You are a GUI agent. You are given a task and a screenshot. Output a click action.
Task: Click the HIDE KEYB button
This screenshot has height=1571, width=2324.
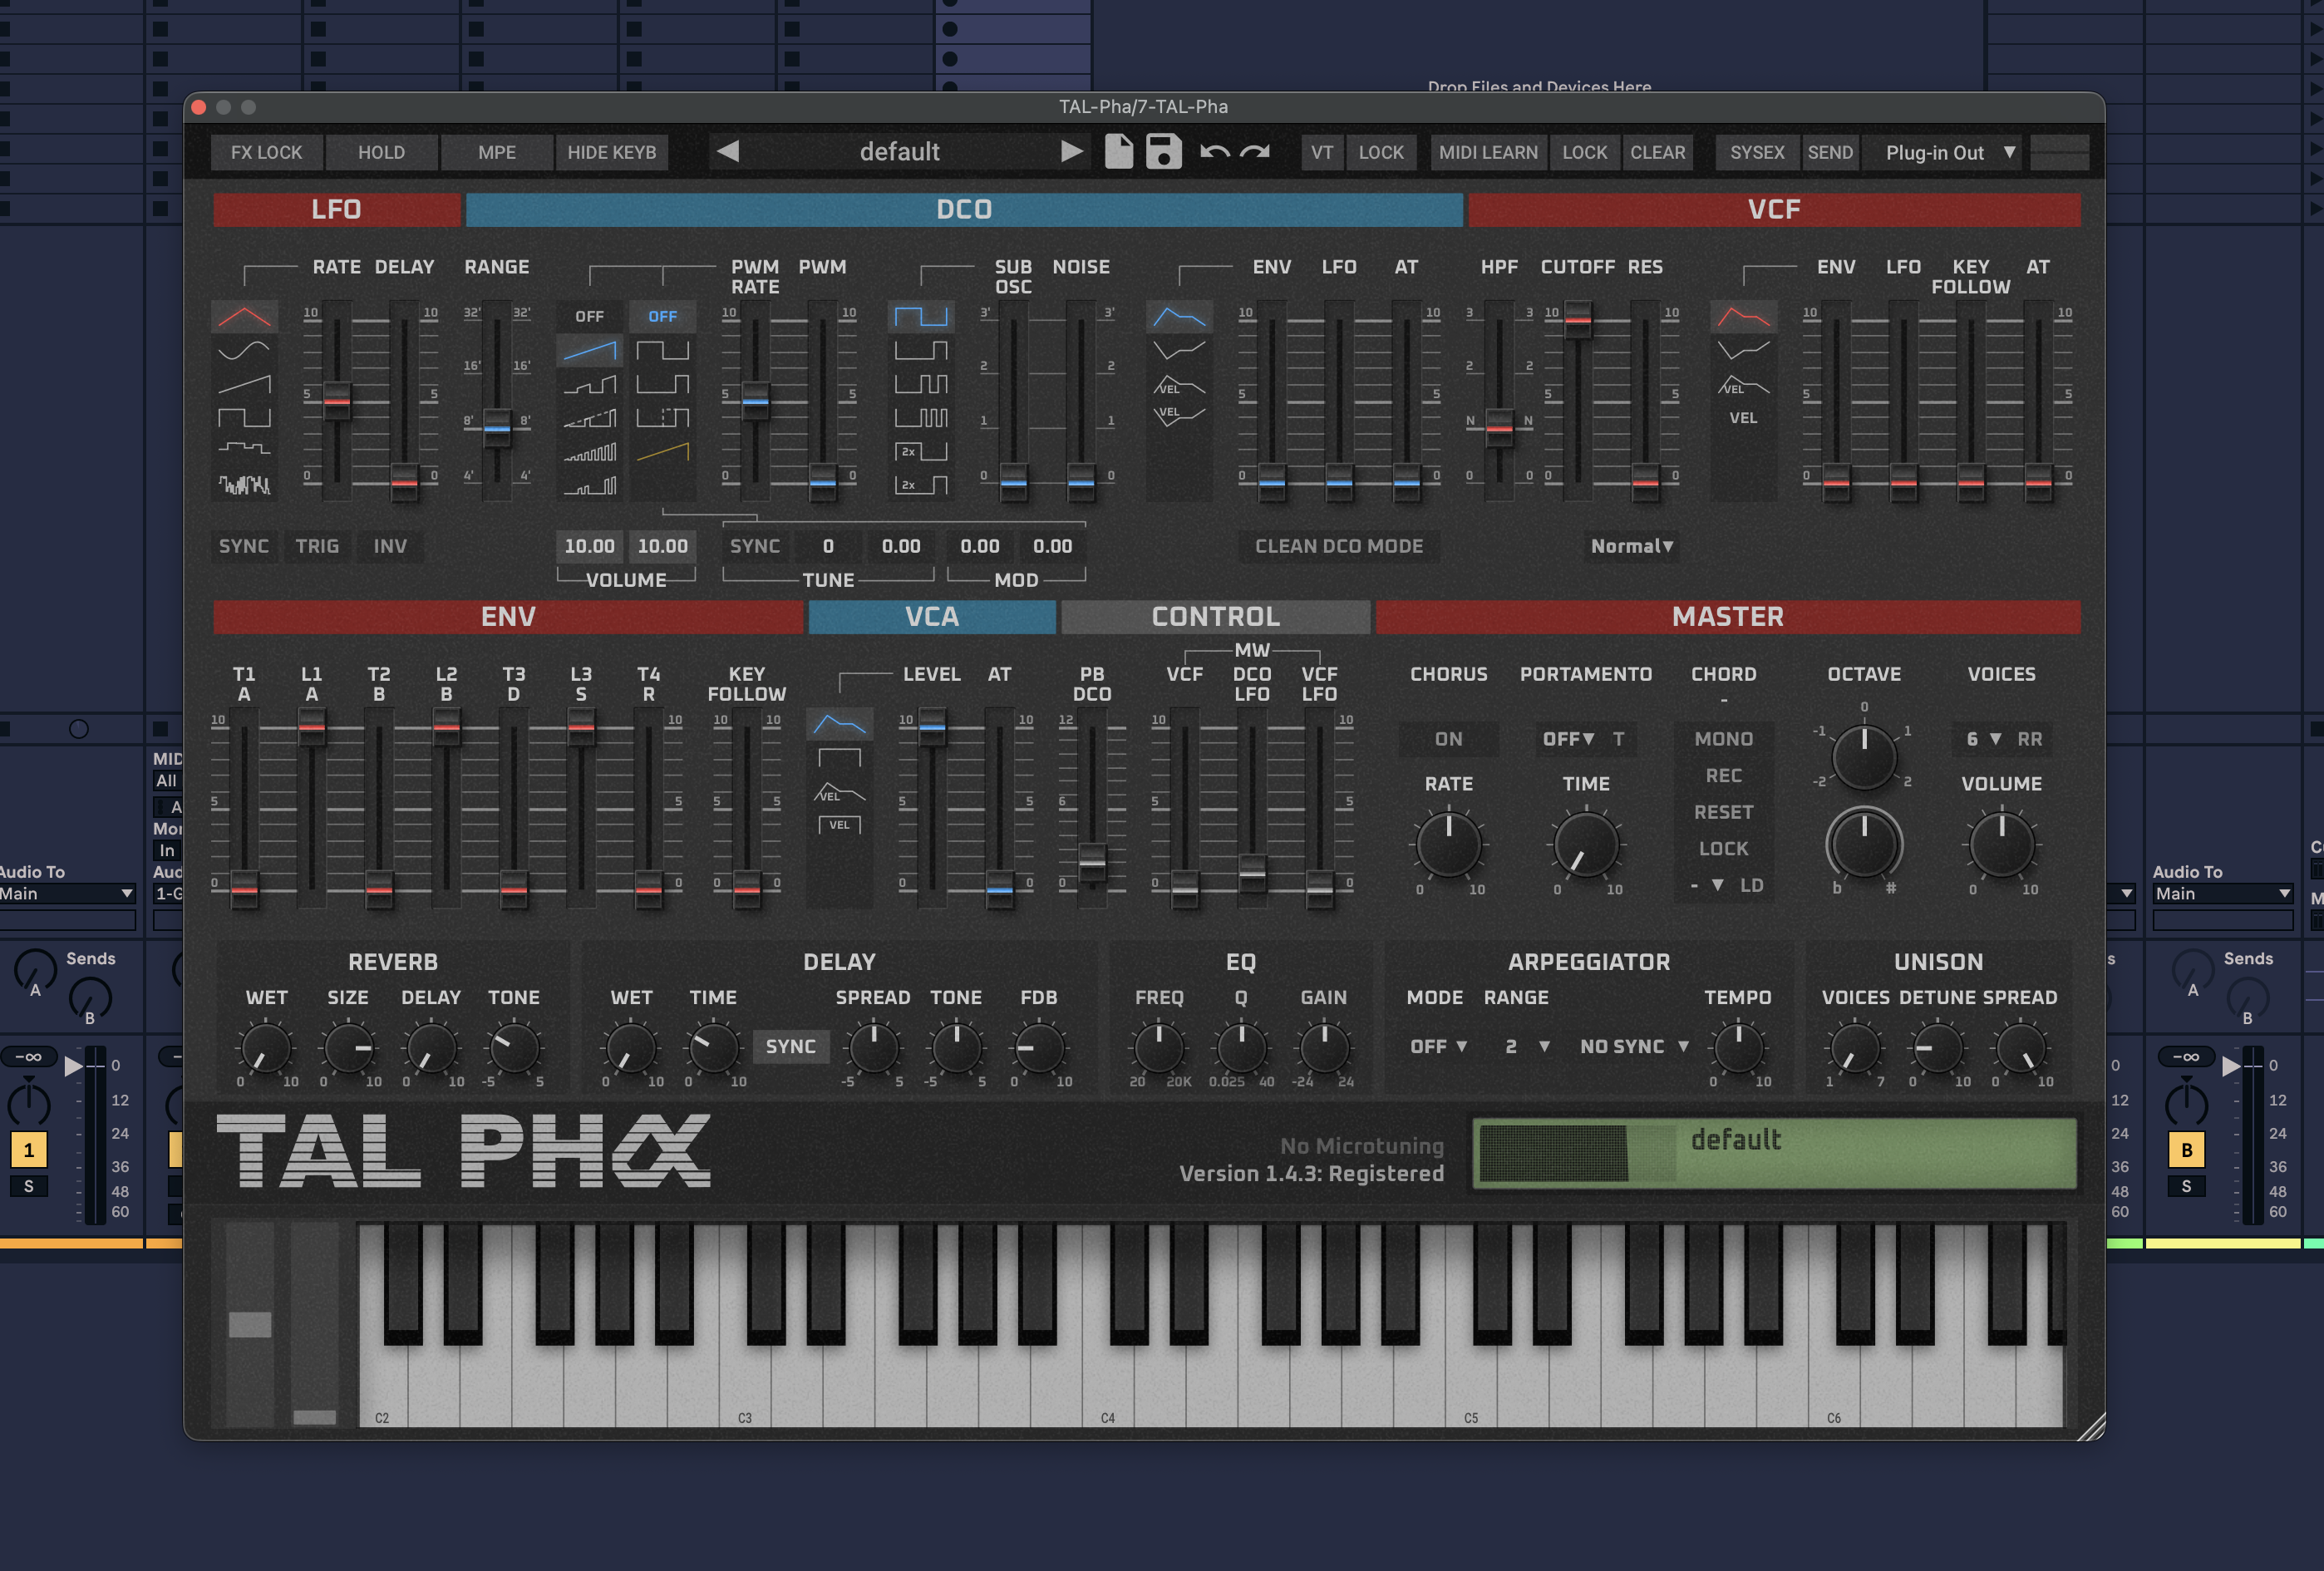tap(612, 152)
